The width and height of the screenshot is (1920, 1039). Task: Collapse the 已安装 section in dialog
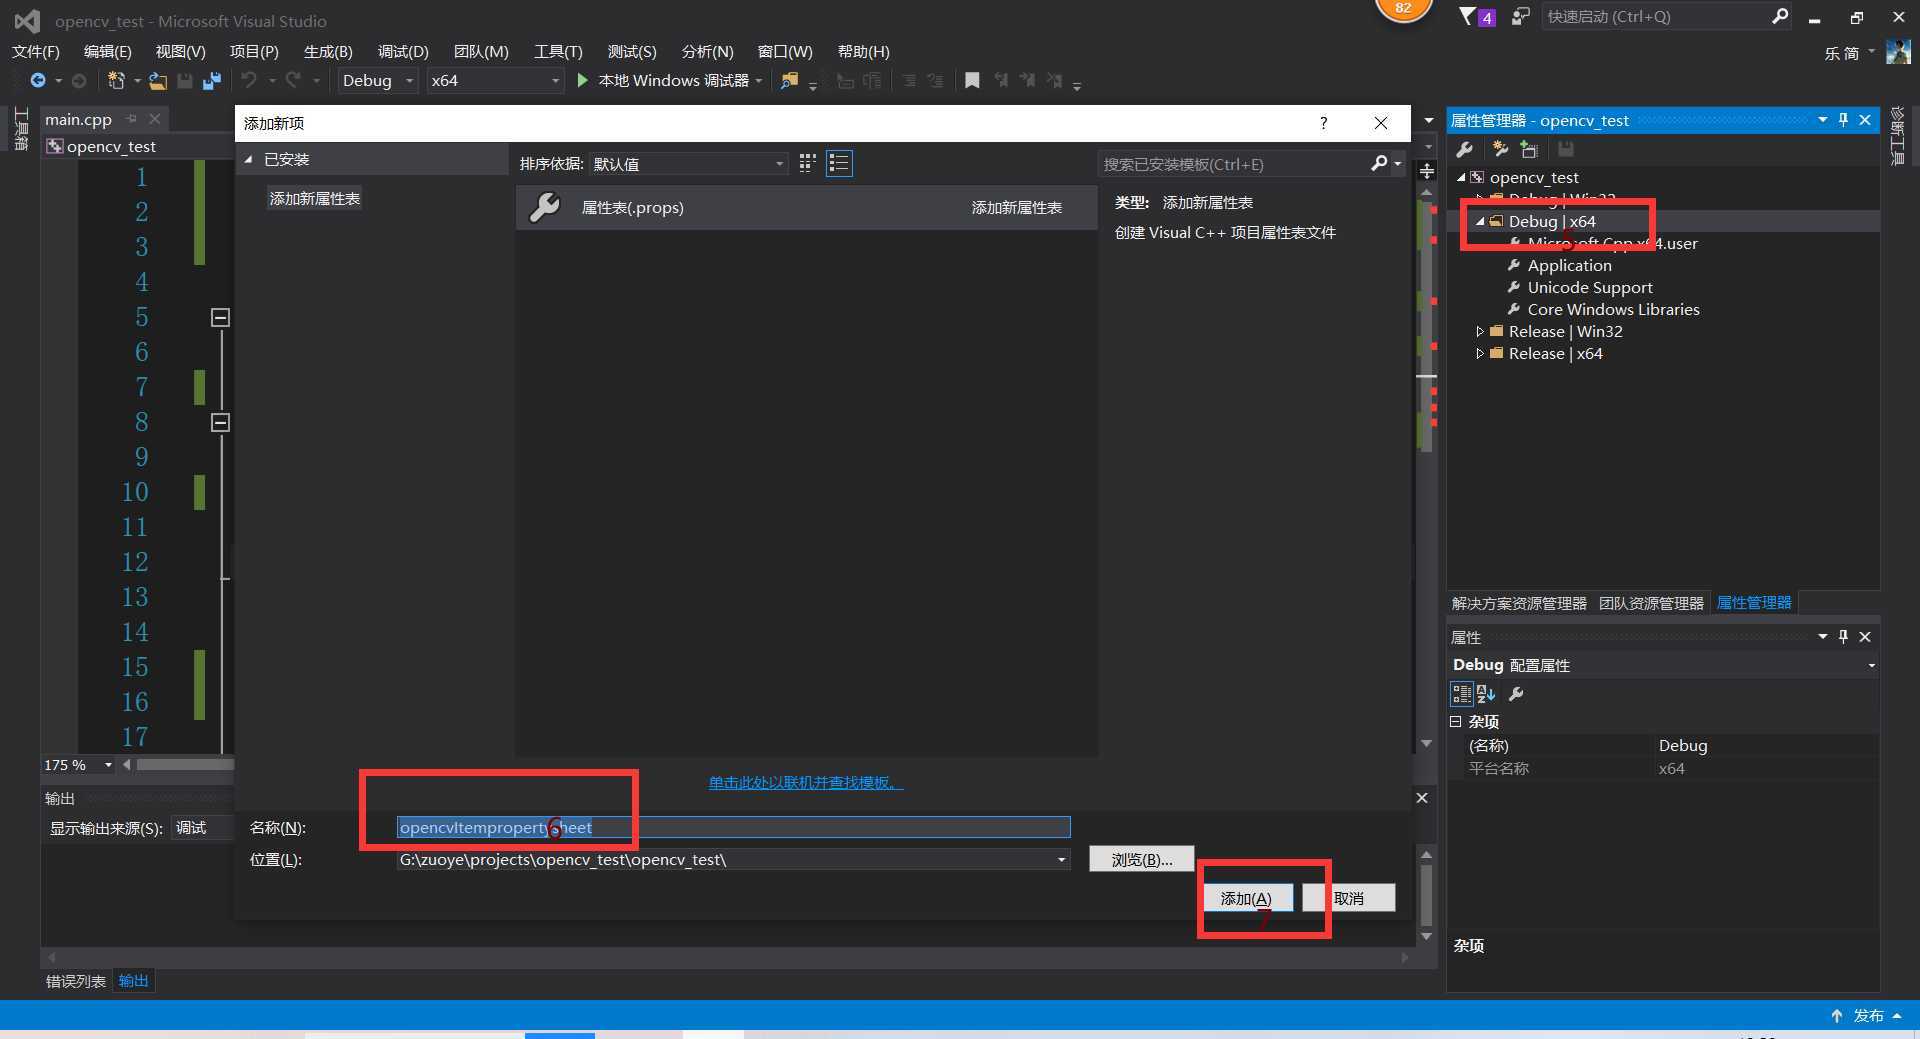[x=249, y=160]
